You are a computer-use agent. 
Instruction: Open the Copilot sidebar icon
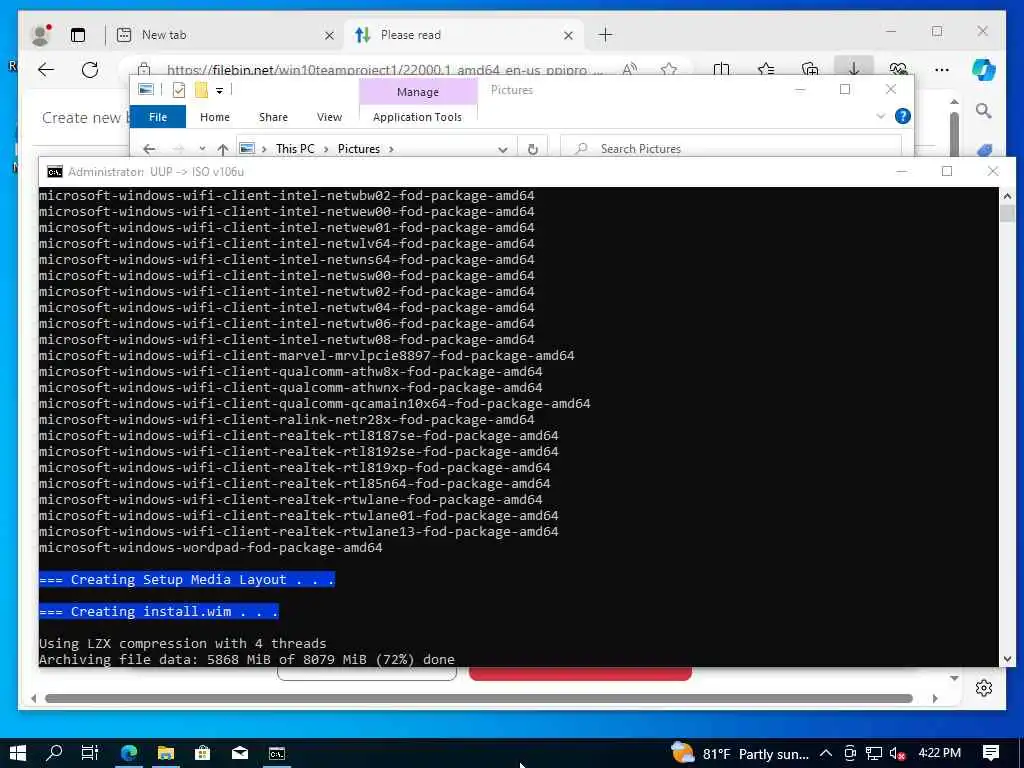tap(984, 69)
